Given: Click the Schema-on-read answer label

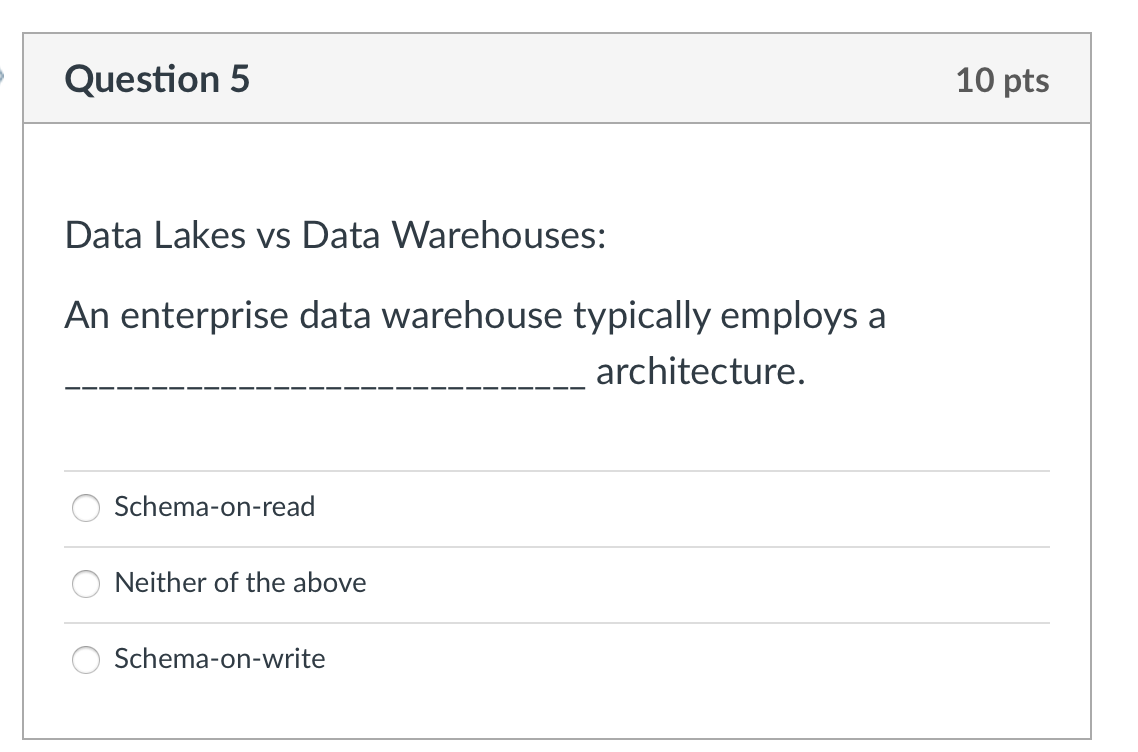Looking at the screenshot, I should tap(215, 507).
